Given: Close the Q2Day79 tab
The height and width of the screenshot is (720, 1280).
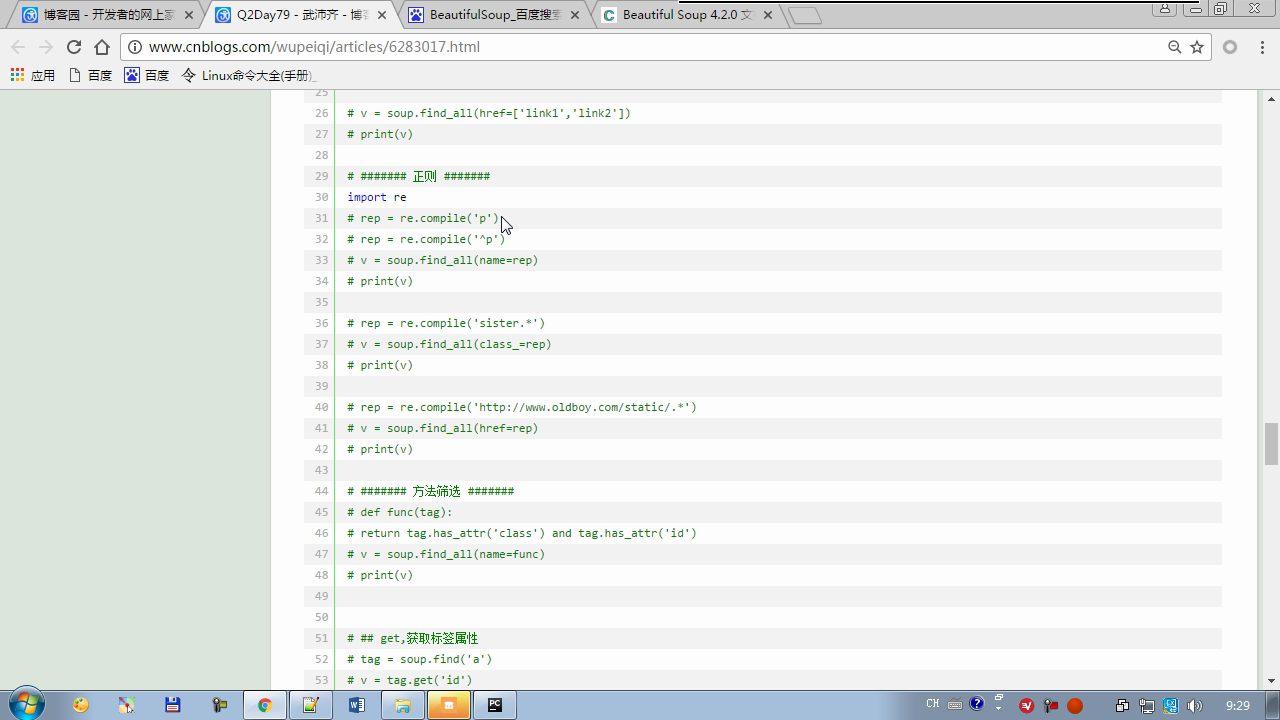Looking at the screenshot, I should [381, 15].
